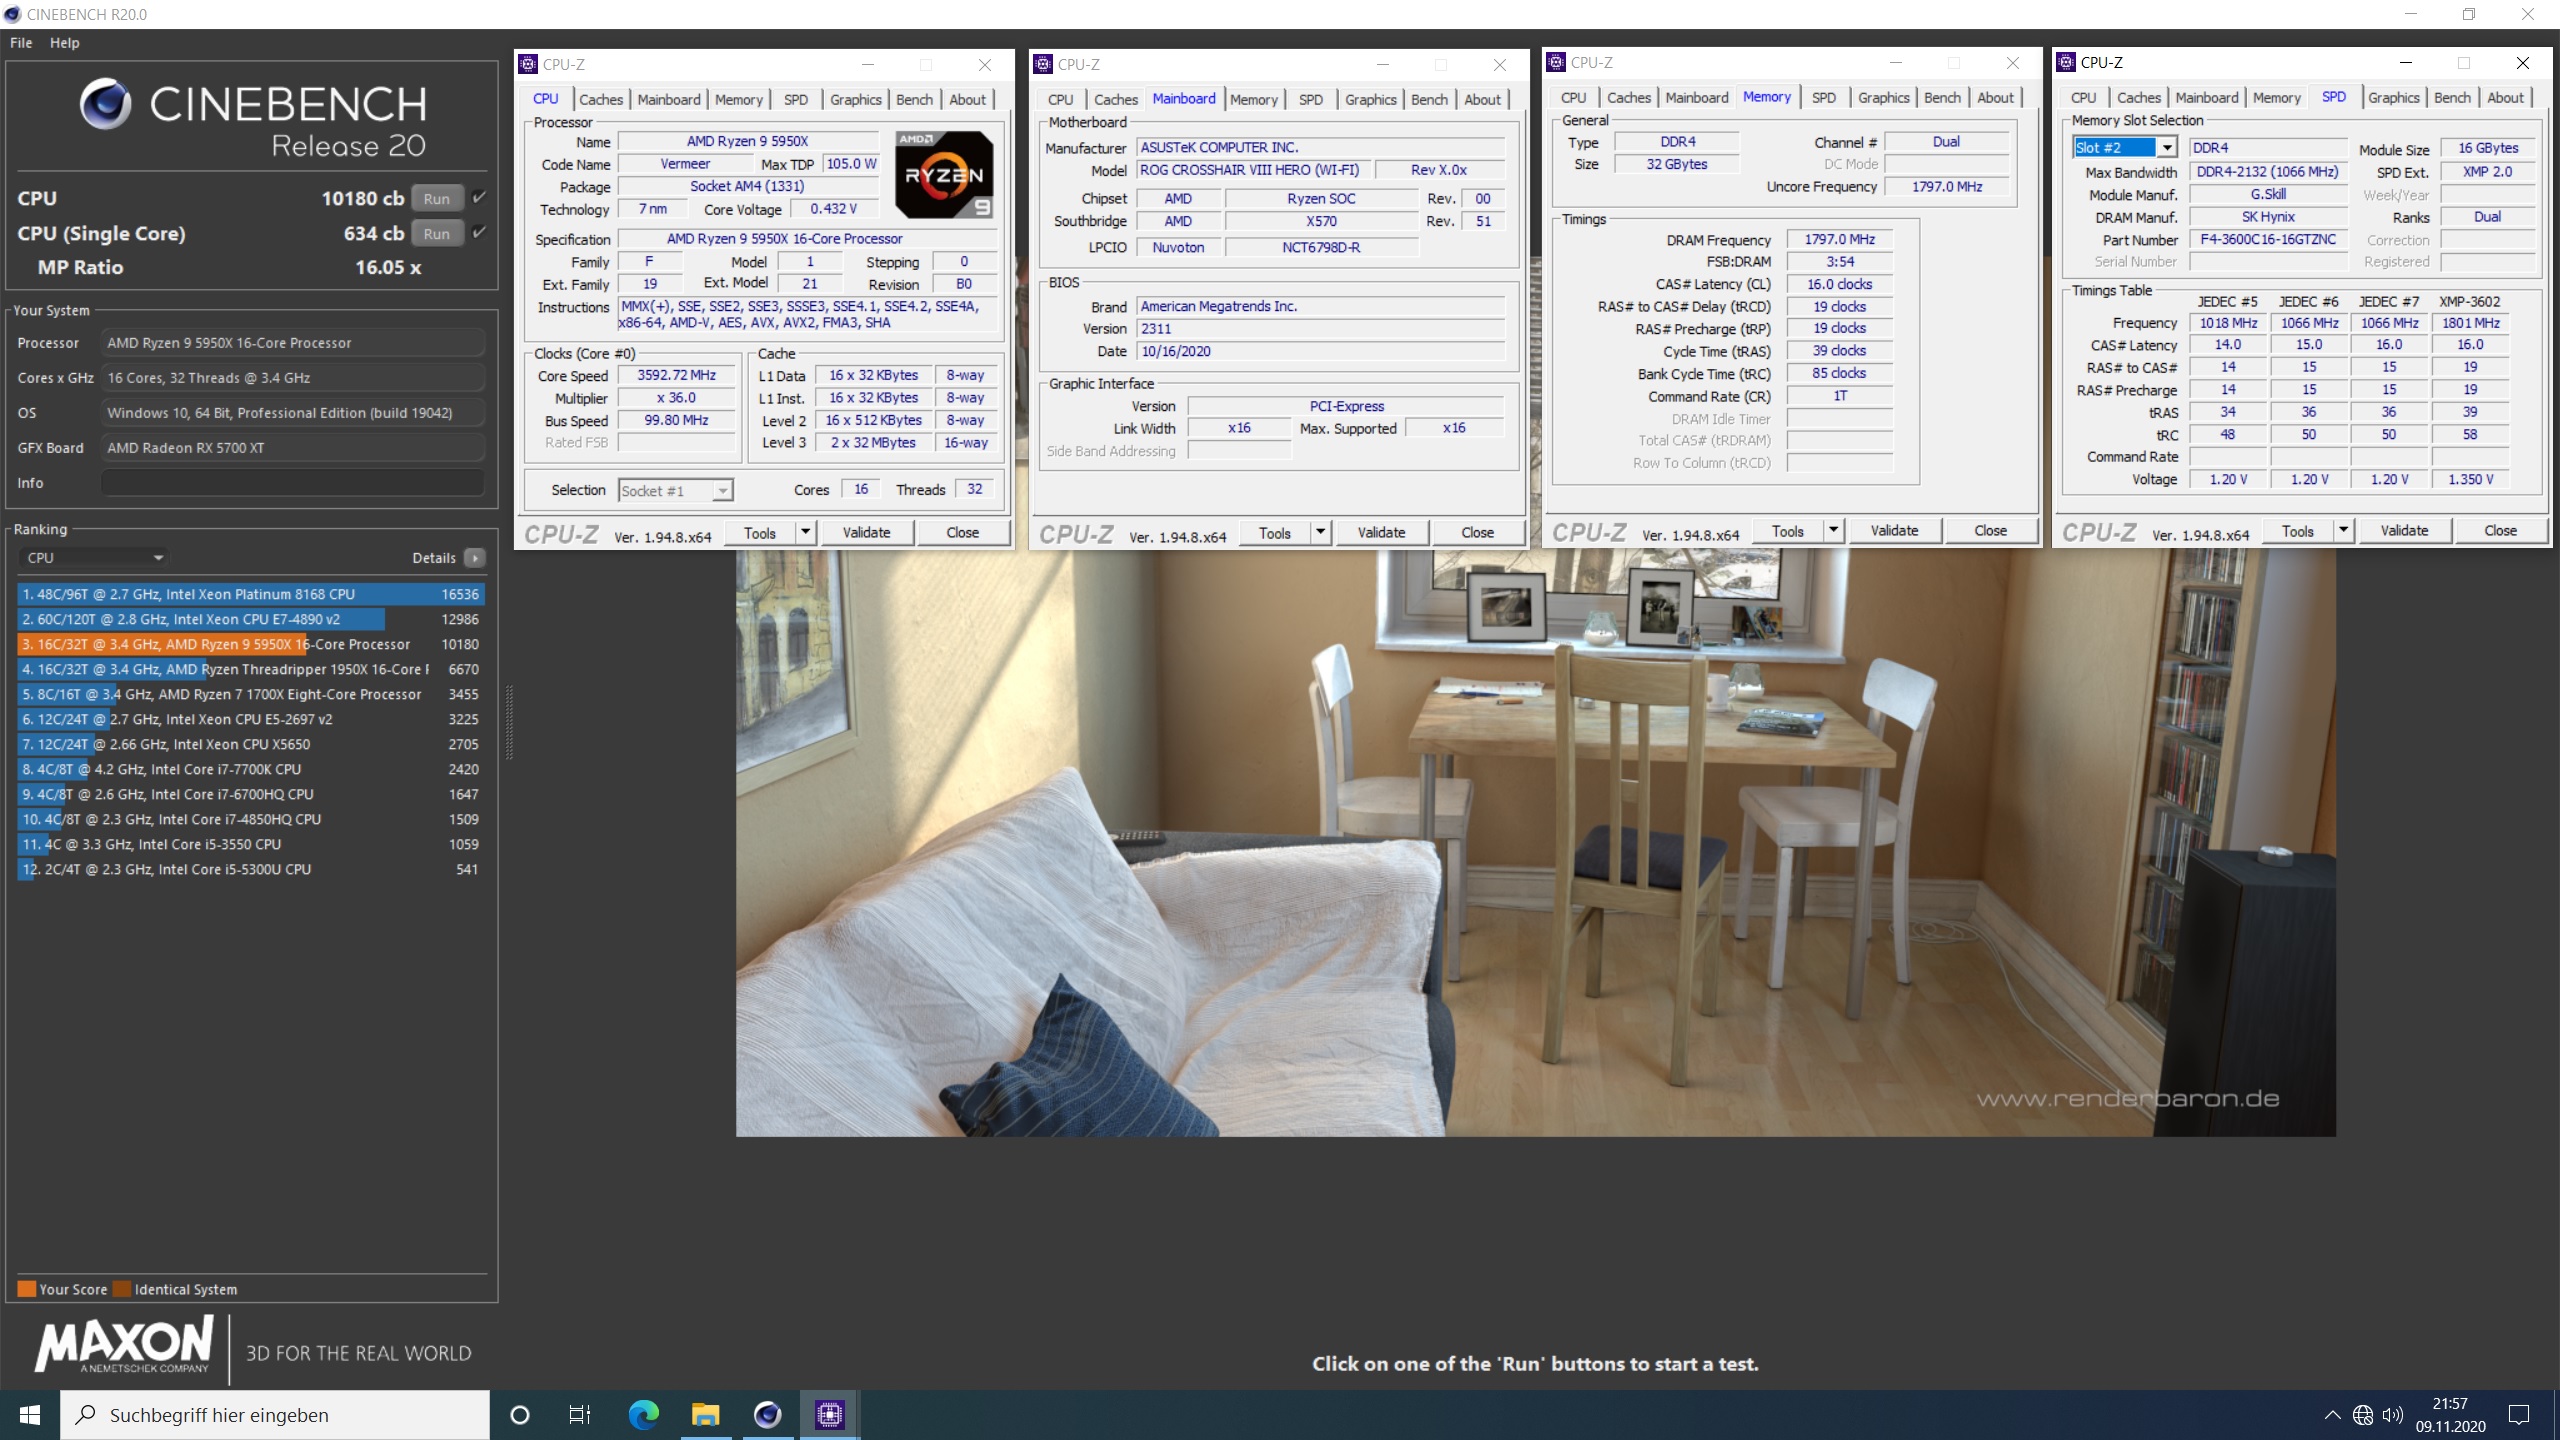Launch Microsoft Edge from taskbar
Viewport: 2560px width, 1440px height.
643,1414
